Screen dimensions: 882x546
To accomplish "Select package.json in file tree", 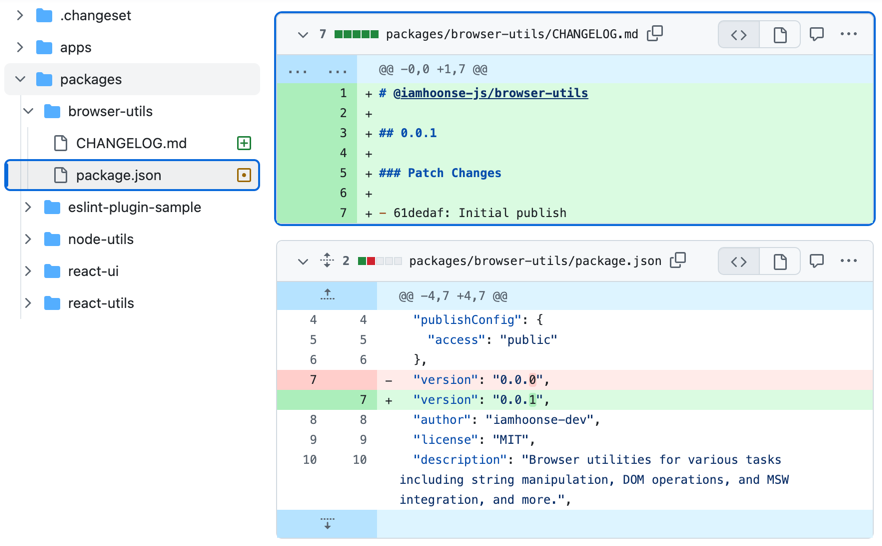I will pos(132,175).
